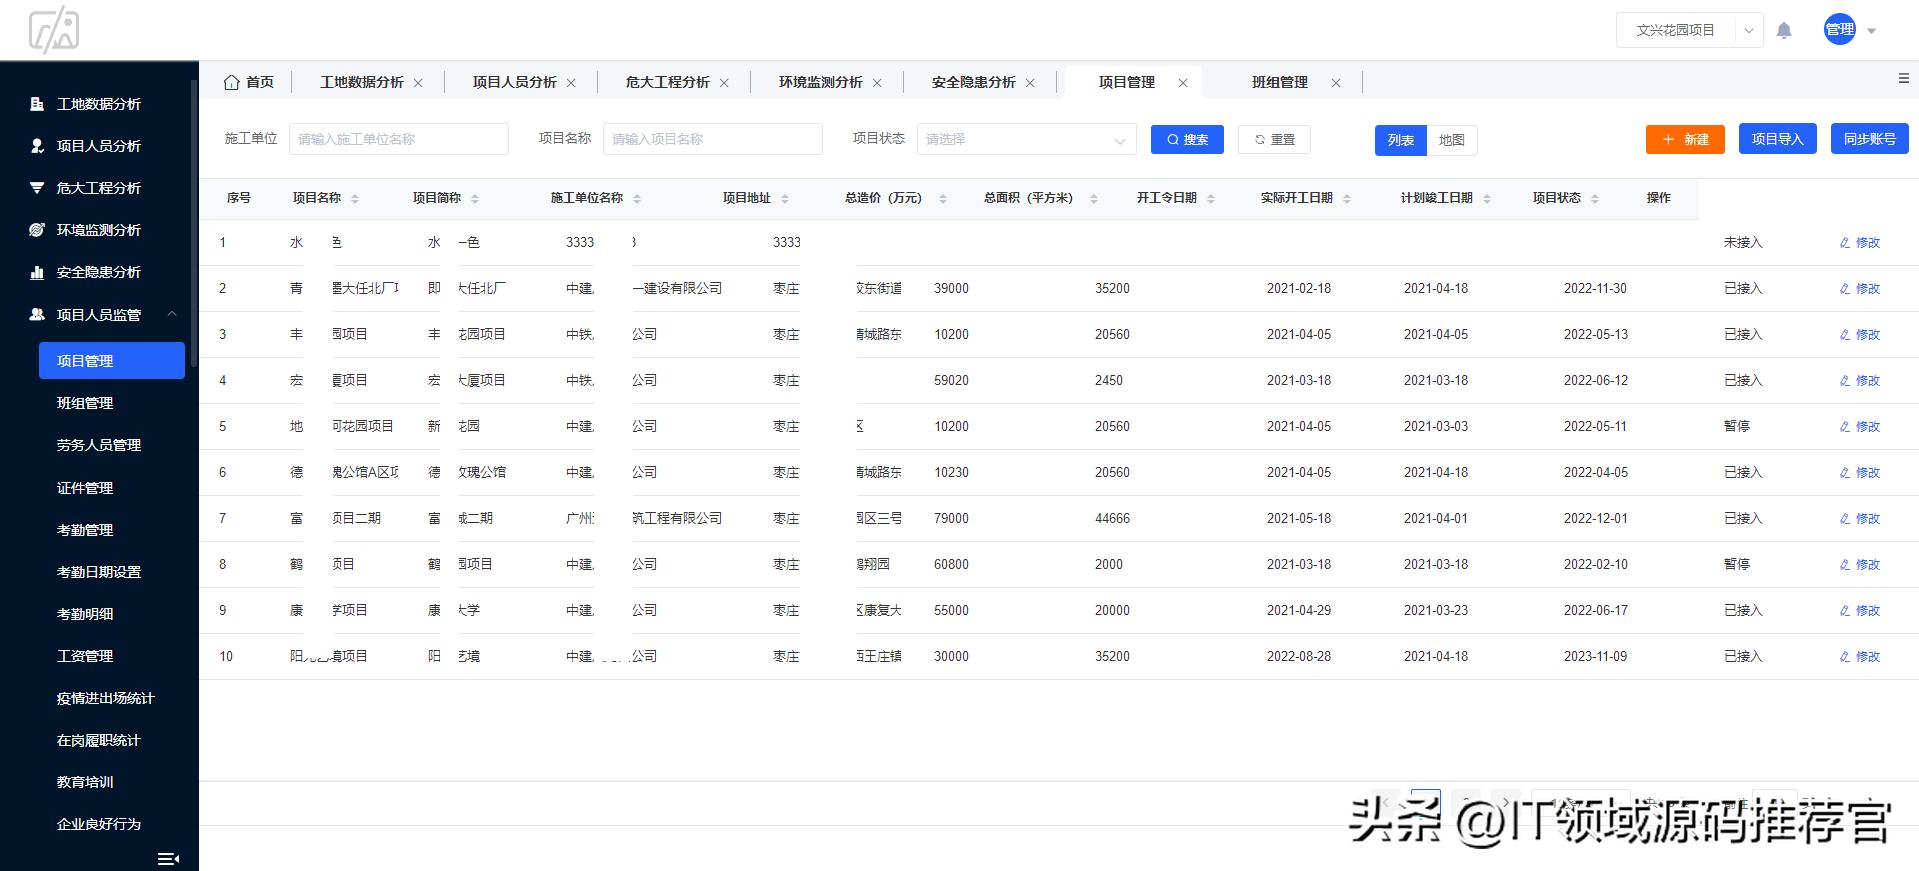Switch to 地图 map view
Viewport: 1919px width, 871px height.
[1452, 140]
